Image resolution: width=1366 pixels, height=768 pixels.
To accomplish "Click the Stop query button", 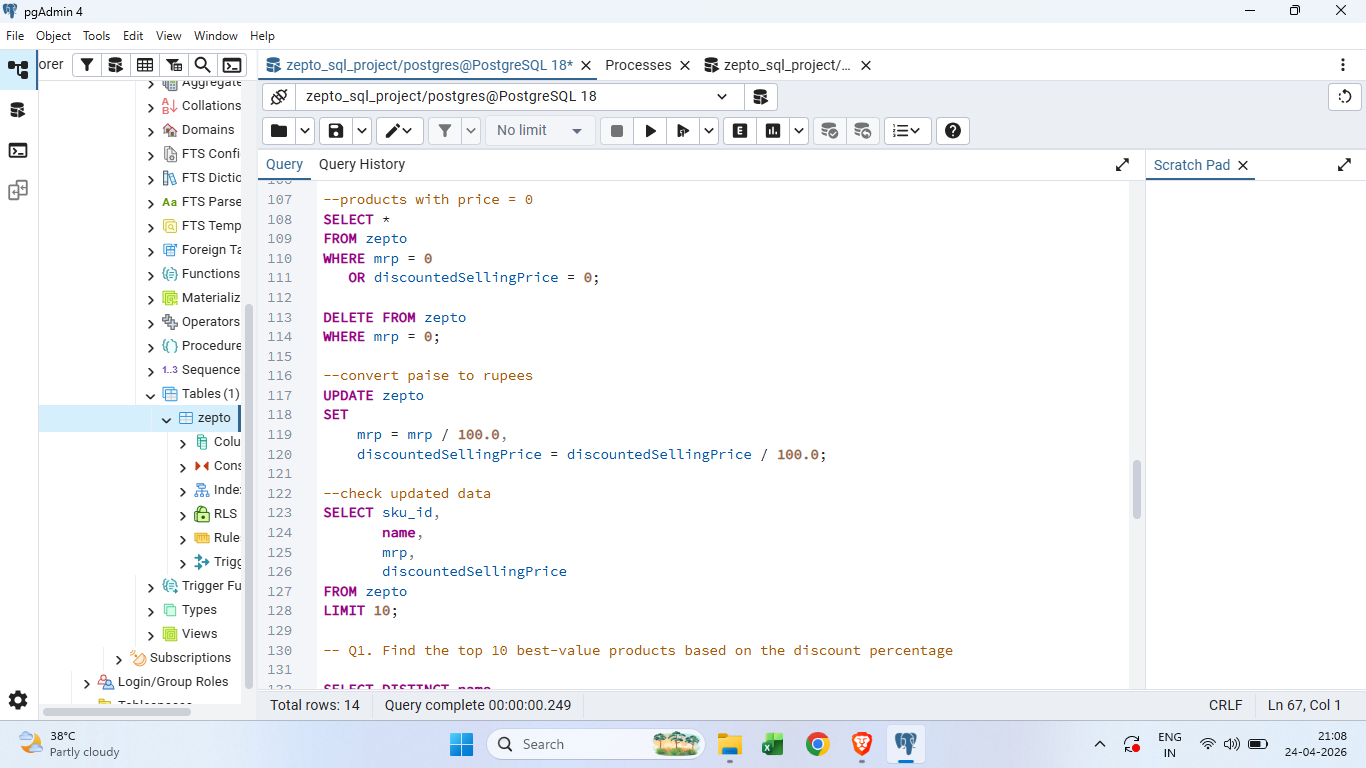I will pos(617,131).
